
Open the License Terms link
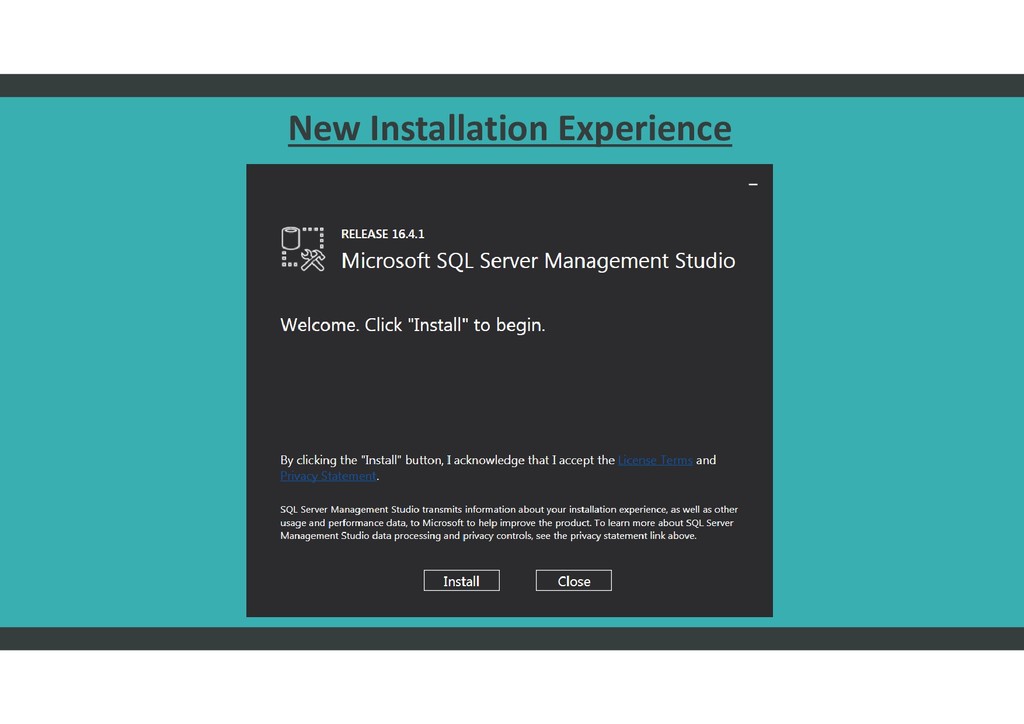pos(655,460)
